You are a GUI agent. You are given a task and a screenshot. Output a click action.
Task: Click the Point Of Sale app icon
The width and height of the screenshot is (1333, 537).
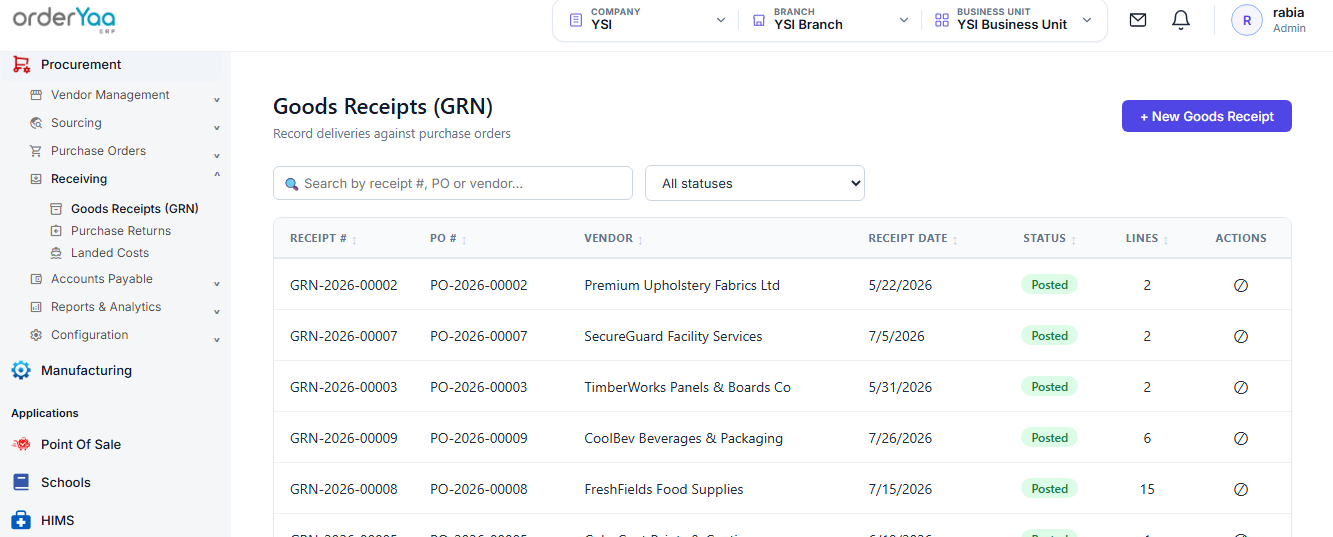[x=21, y=444]
